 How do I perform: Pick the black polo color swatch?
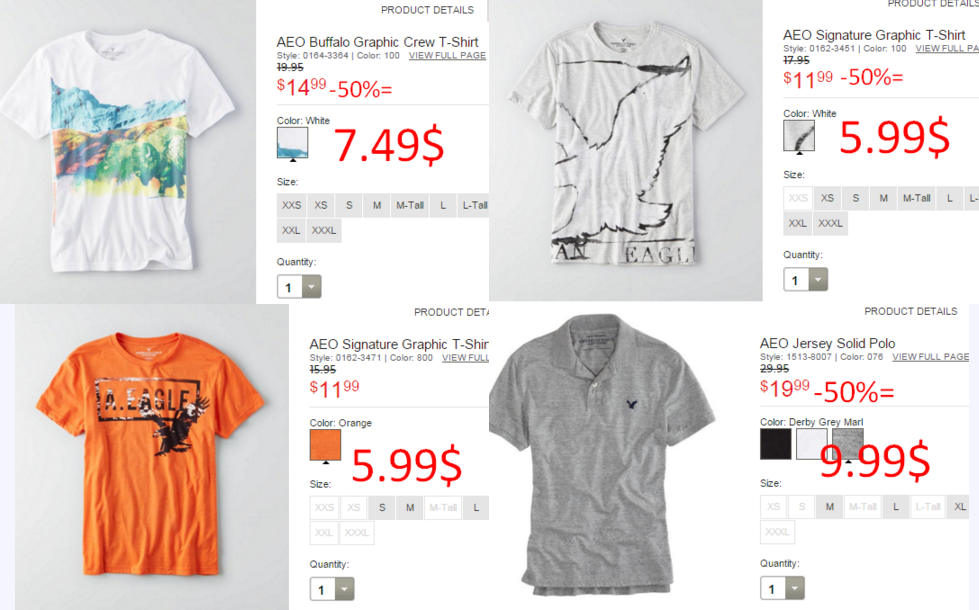tap(775, 444)
